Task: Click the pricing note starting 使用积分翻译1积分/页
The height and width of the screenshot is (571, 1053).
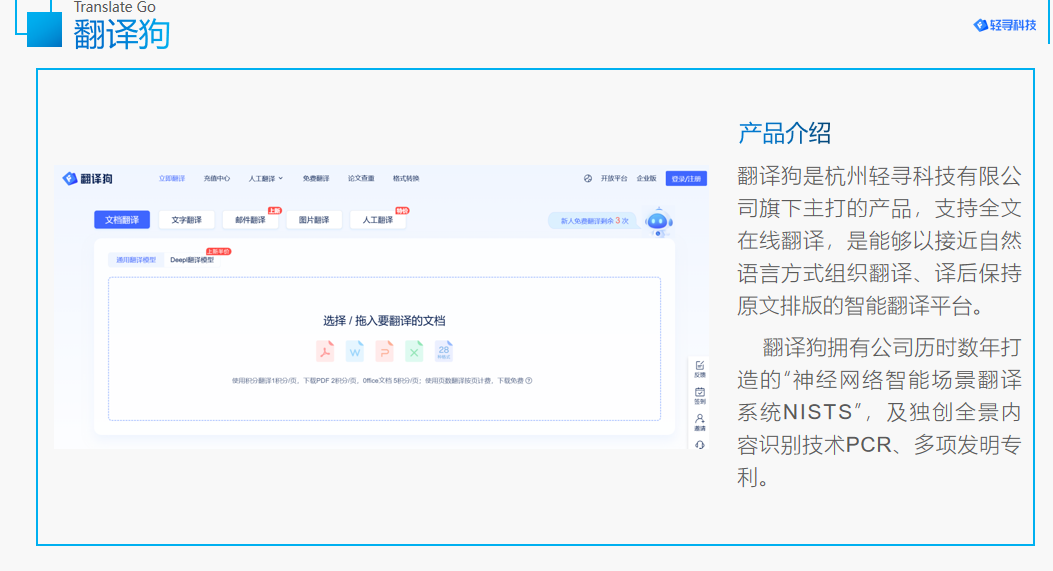Action: [x=377, y=381]
